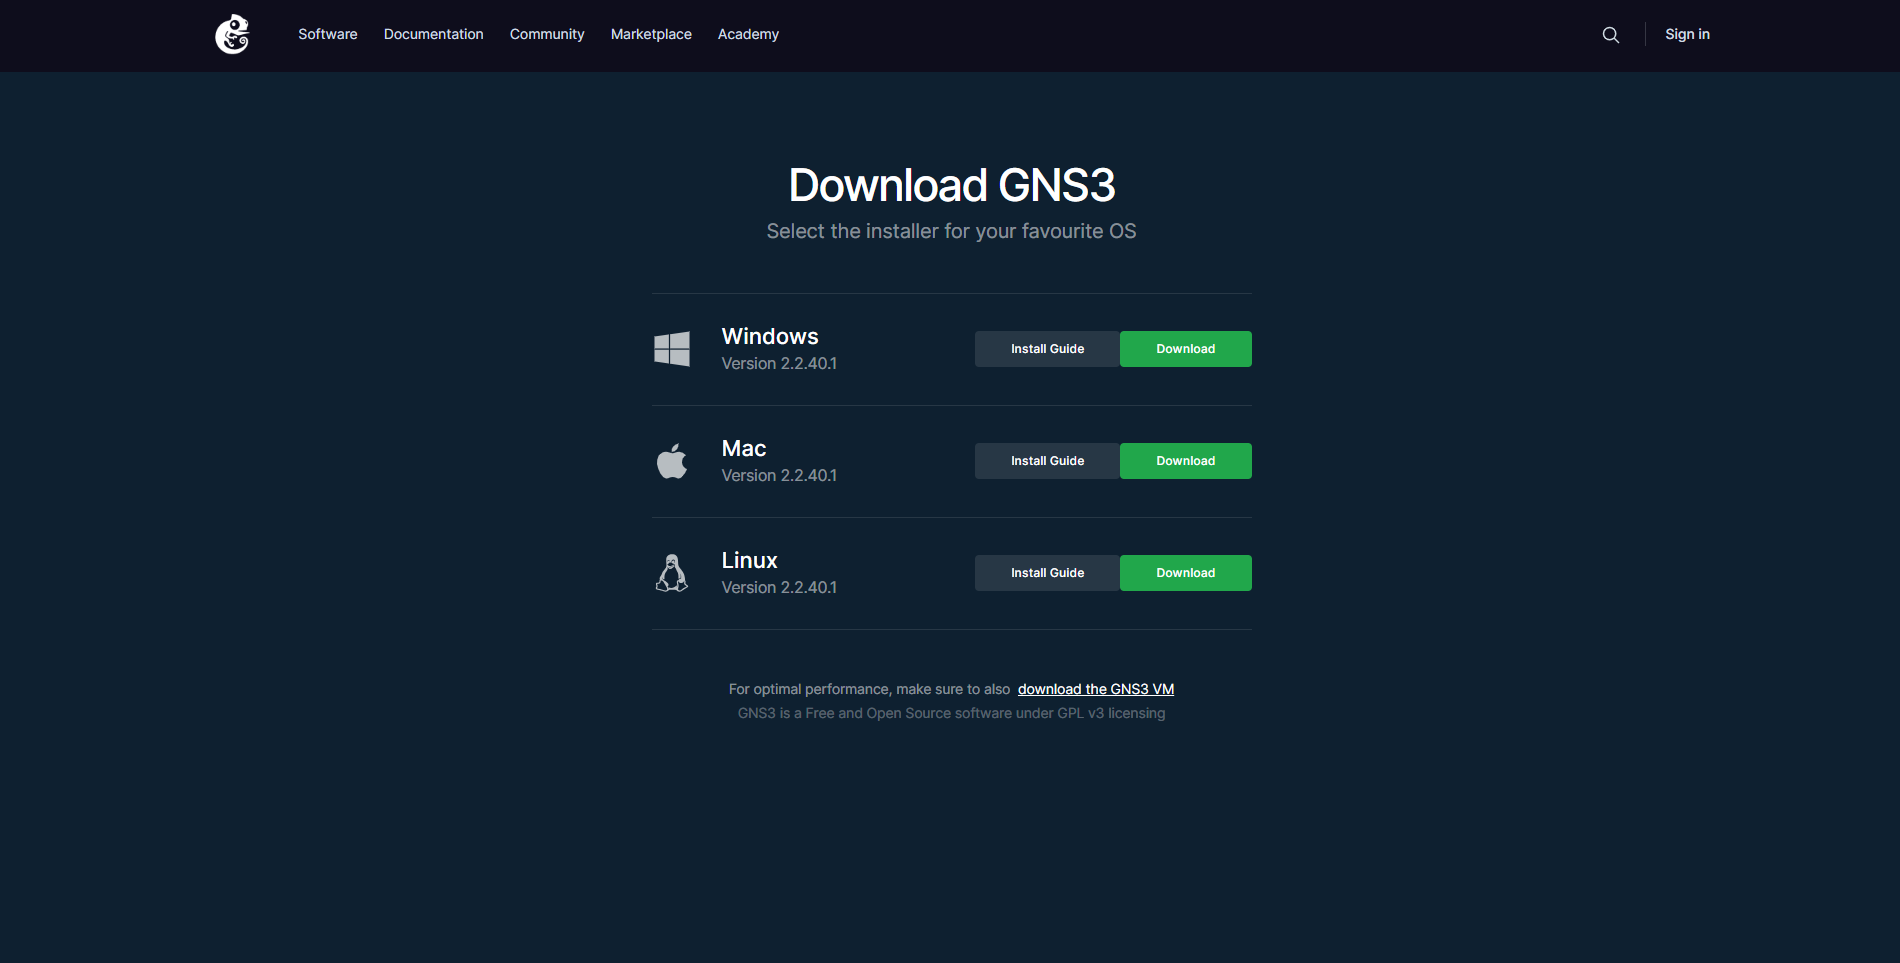Click the GNS3 chameleon logo
This screenshot has width=1900, height=963.
(232, 34)
